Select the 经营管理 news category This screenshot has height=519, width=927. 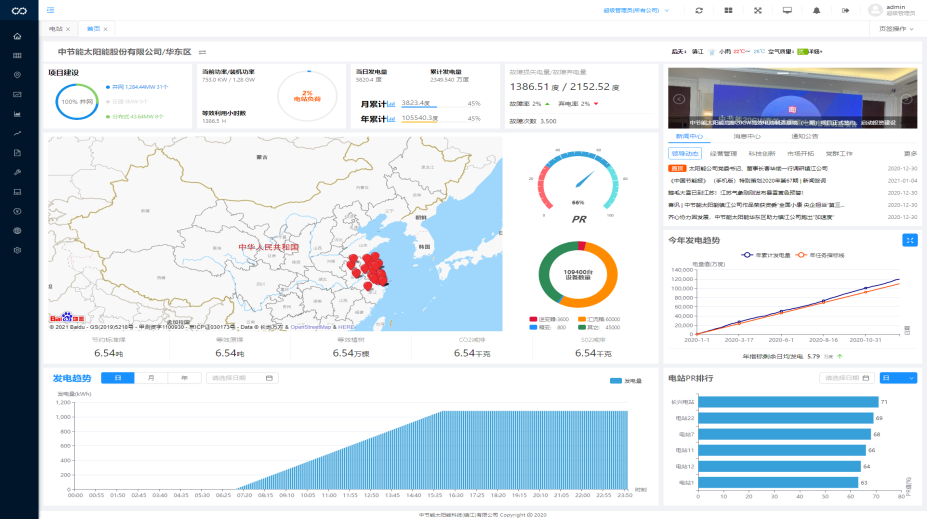(723, 154)
